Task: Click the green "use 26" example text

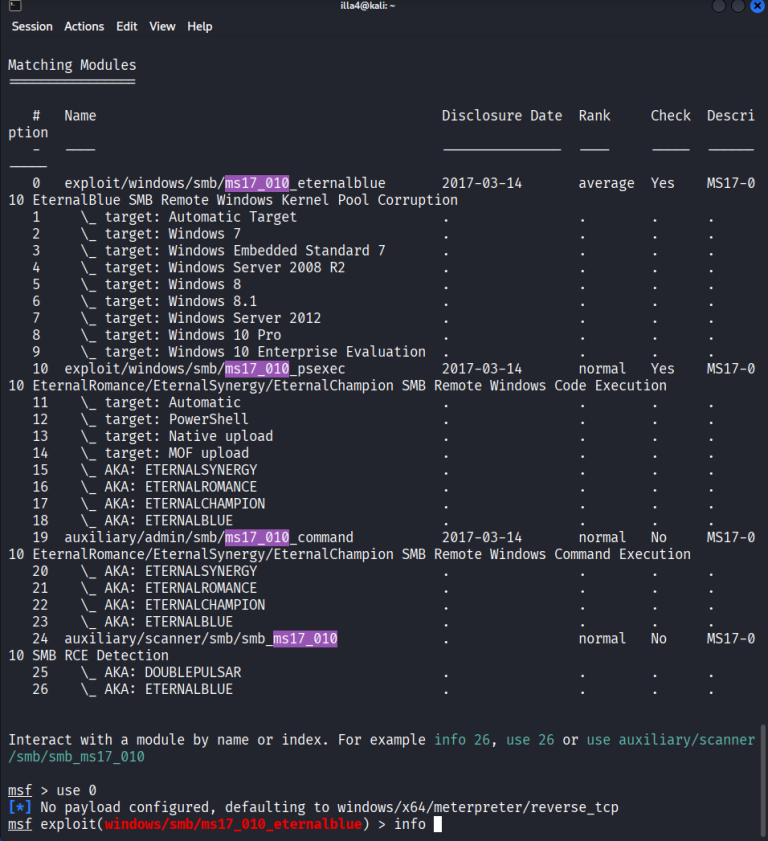Action: click(x=534, y=740)
